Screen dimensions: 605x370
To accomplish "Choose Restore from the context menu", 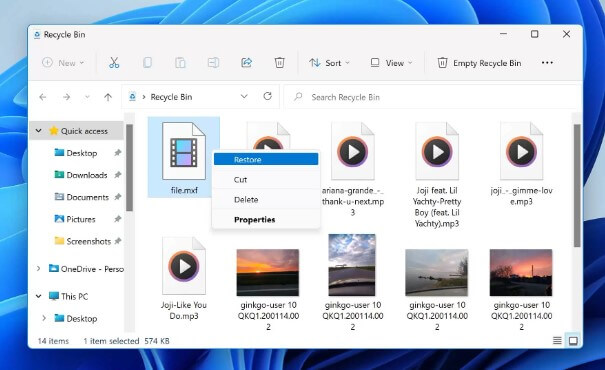I will 266,159.
